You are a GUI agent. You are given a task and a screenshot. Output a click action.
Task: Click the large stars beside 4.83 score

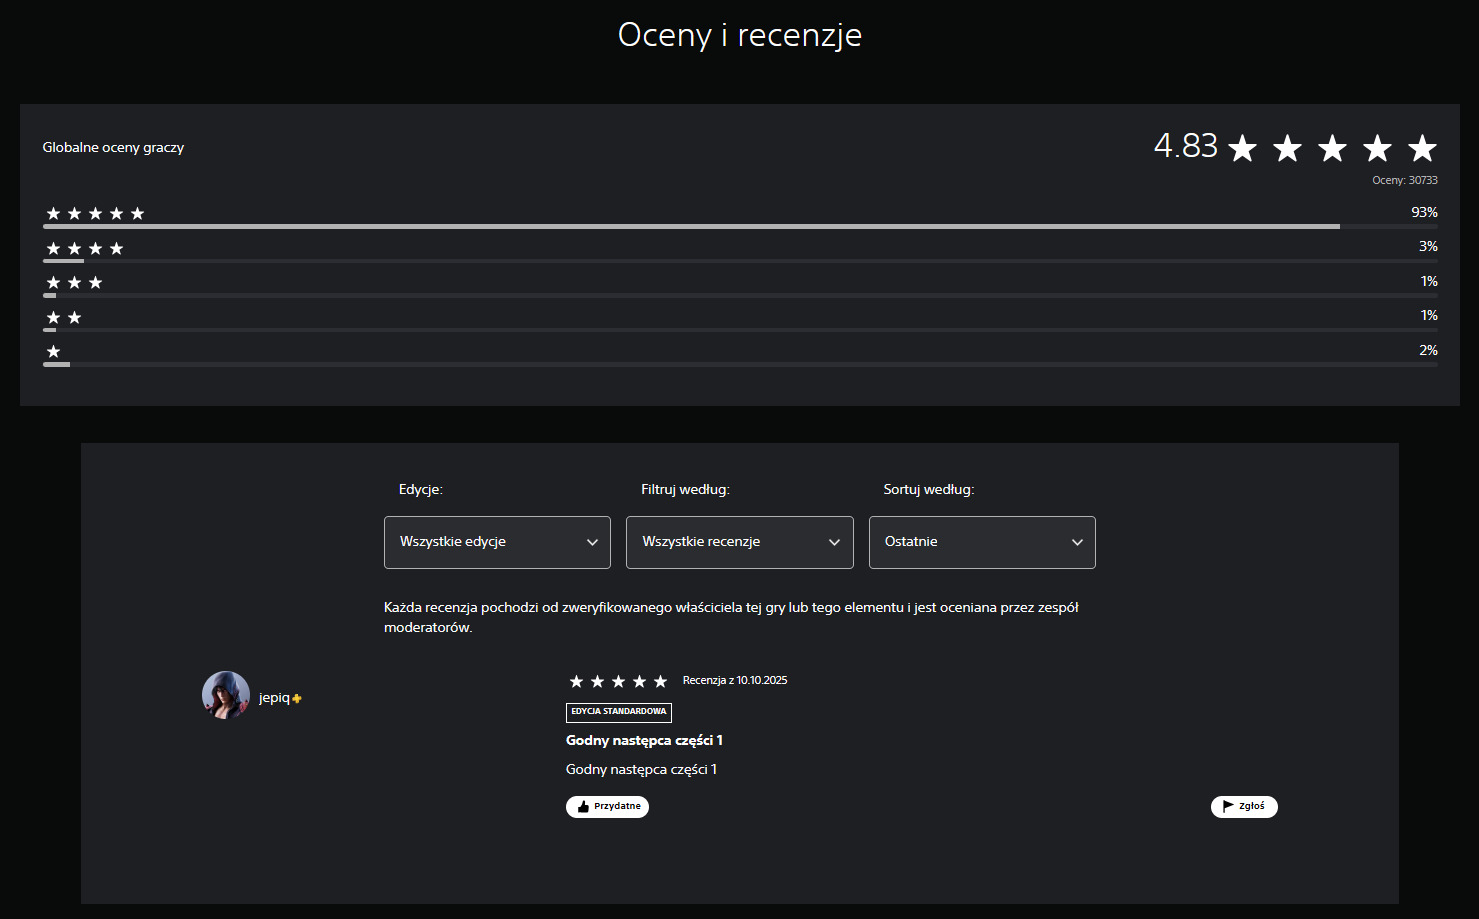coord(1331,149)
